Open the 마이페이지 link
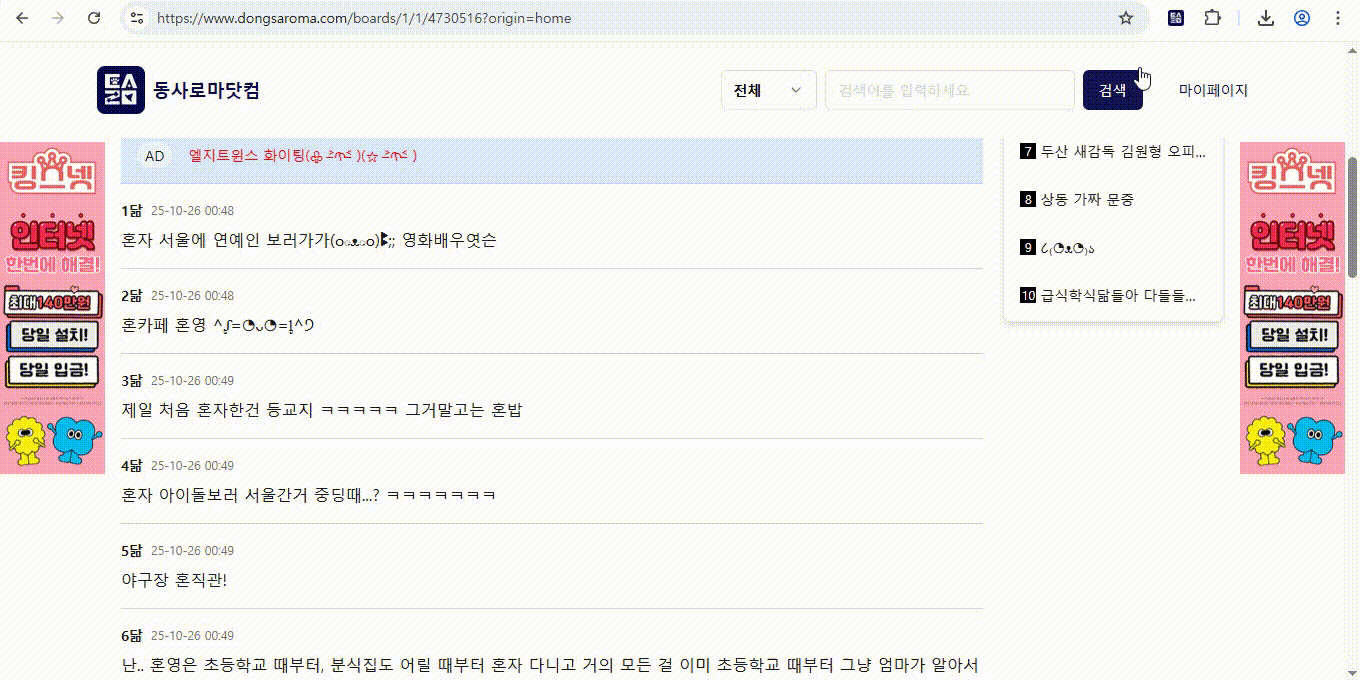 point(1213,90)
